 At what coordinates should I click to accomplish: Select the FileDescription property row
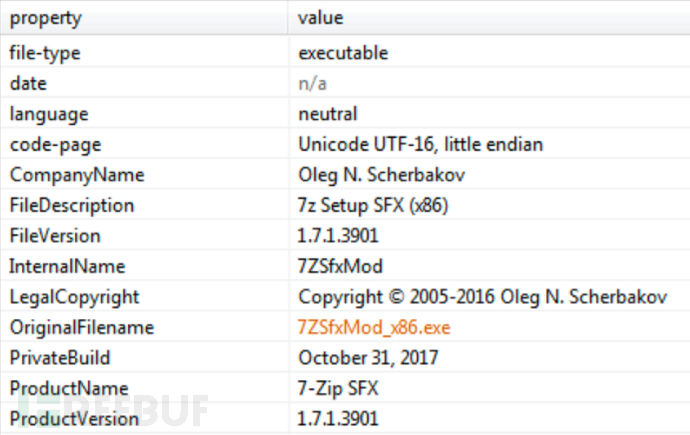pyautogui.click(x=72, y=206)
